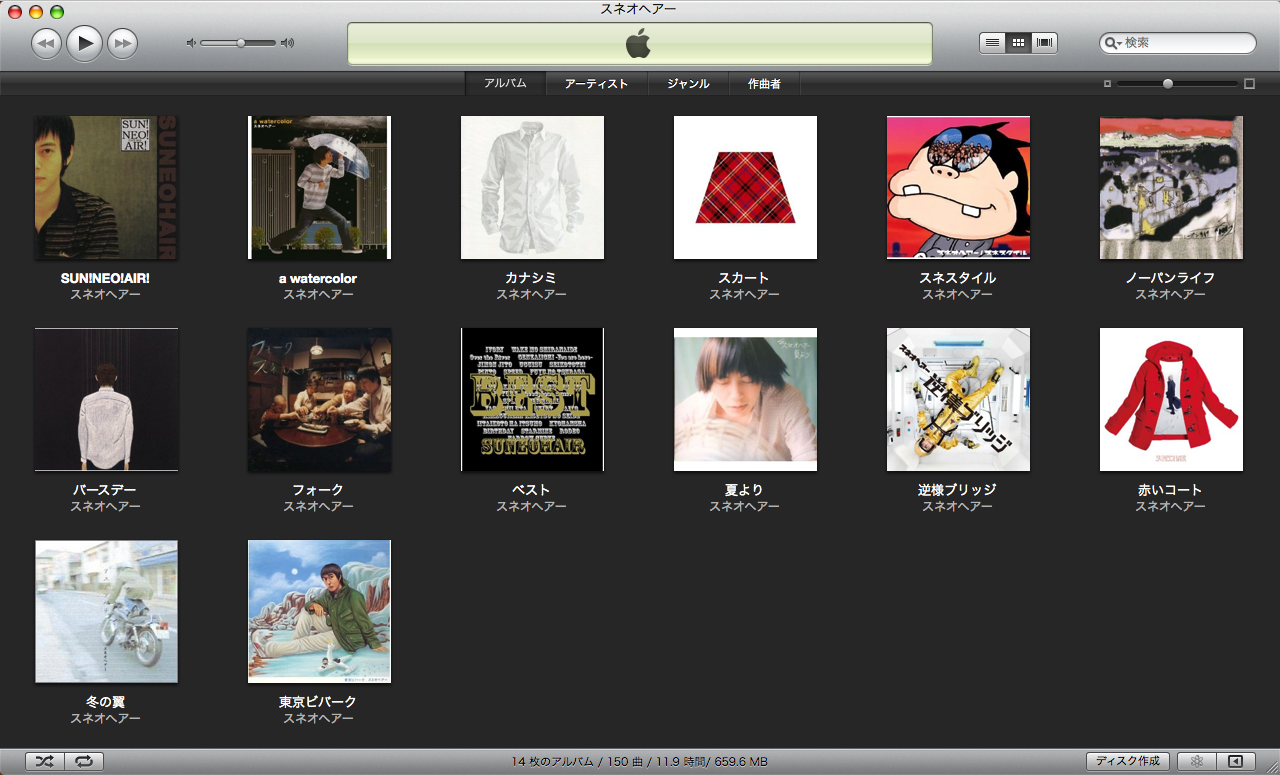Show the sidebar with the arrow panel button
This screenshot has width=1280, height=775.
click(x=1235, y=762)
